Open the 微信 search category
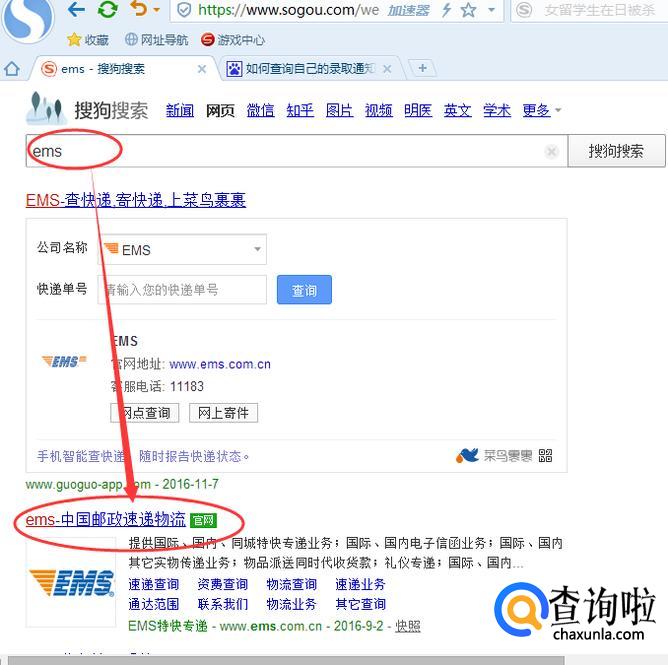668x665 pixels. 260,110
